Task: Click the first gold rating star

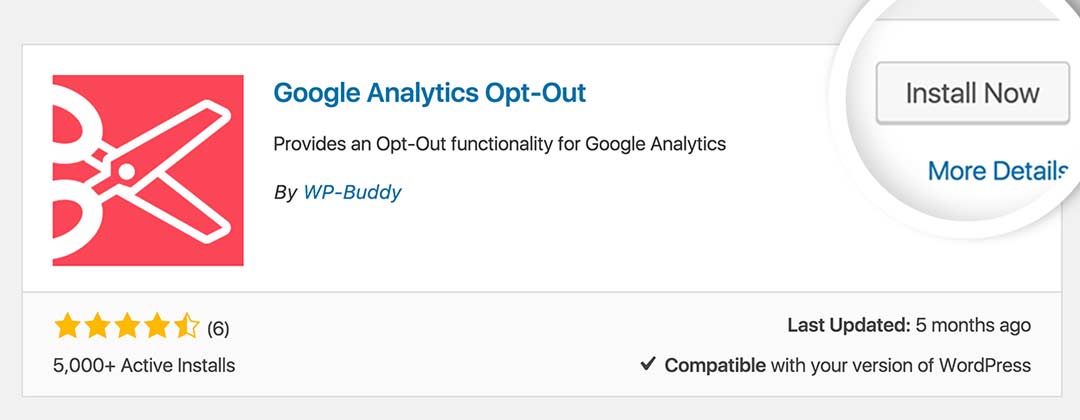Action: point(67,326)
